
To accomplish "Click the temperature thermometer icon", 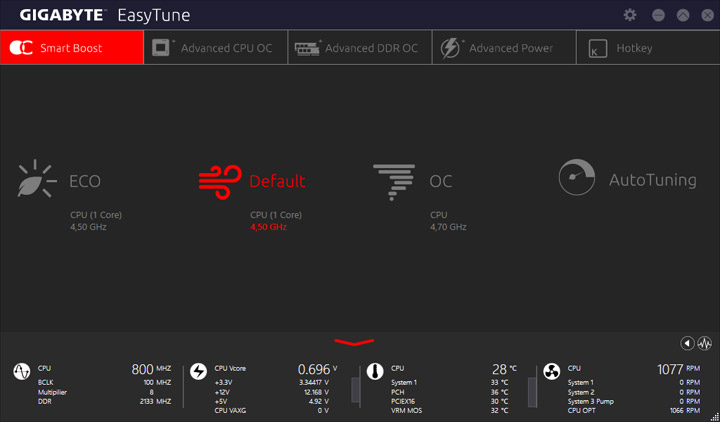I will click(x=375, y=371).
